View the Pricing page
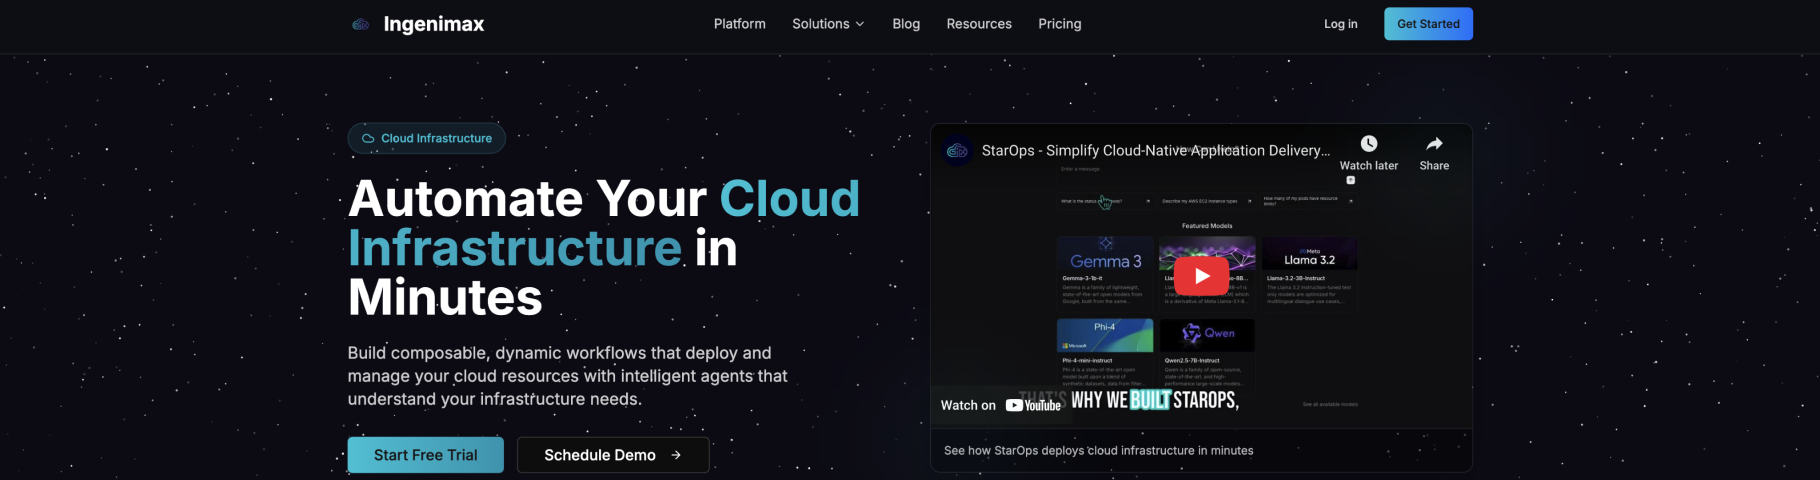Screen dimensions: 1820x480 [x=1059, y=24]
